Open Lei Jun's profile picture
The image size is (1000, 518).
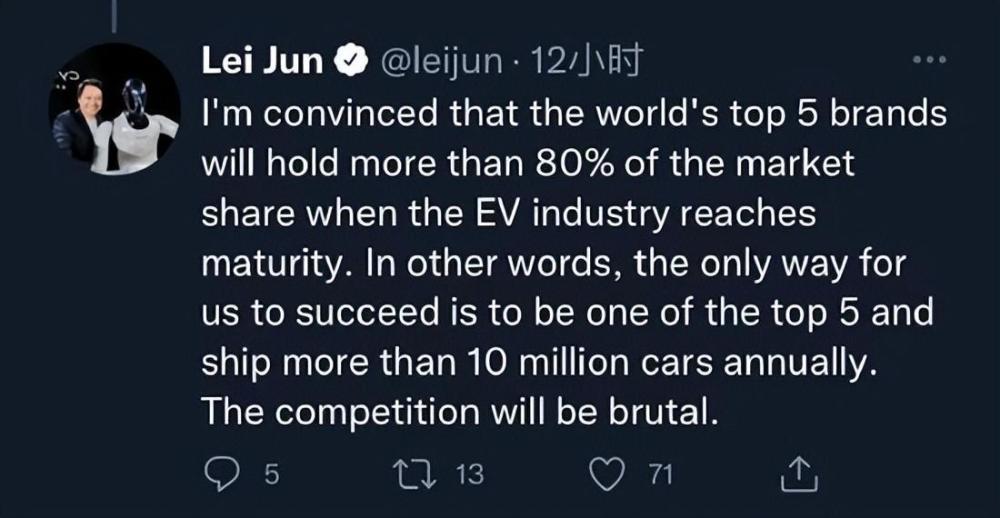coord(114,108)
